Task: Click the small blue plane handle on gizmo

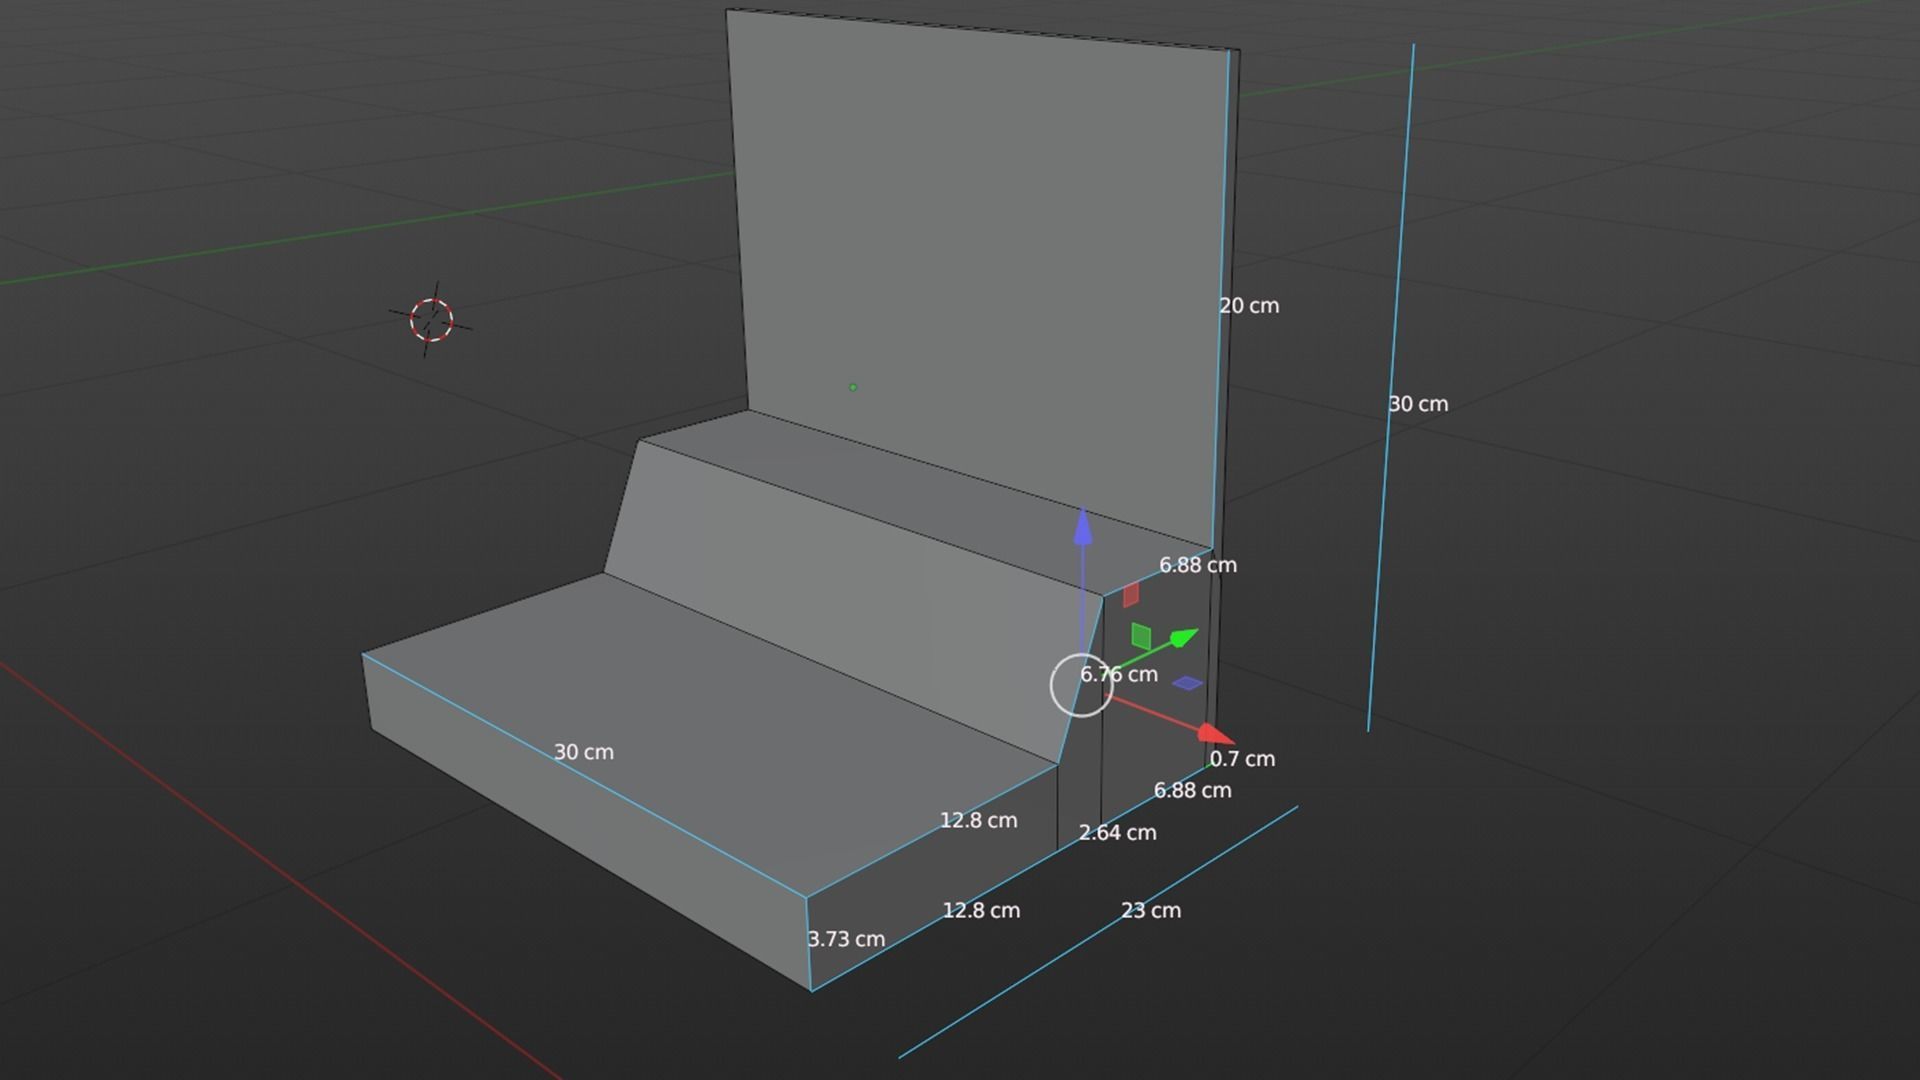Action: click(x=1187, y=683)
